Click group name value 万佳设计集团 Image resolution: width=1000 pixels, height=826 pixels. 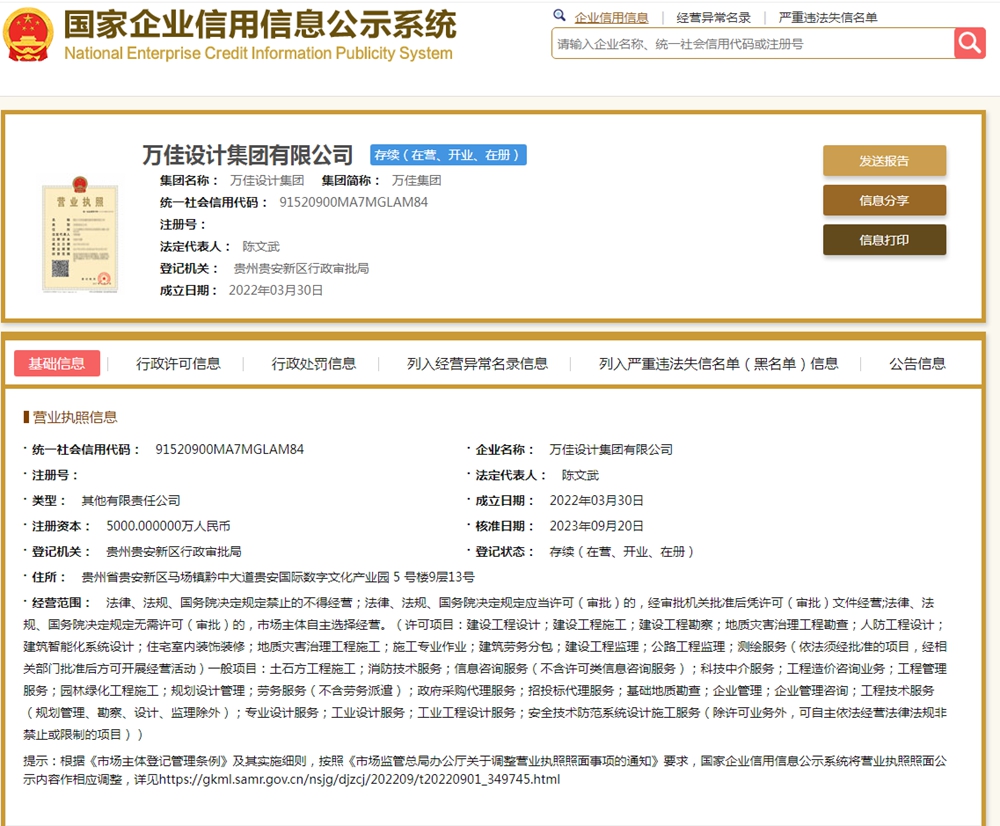(267, 181)
